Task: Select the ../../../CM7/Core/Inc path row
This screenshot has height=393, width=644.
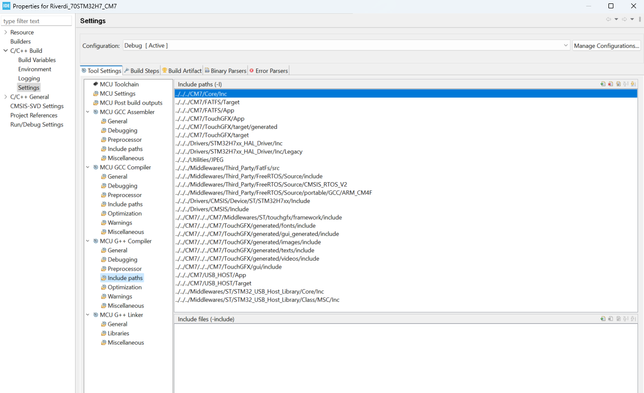Action: pyautogui.click(x=406, y=94)
